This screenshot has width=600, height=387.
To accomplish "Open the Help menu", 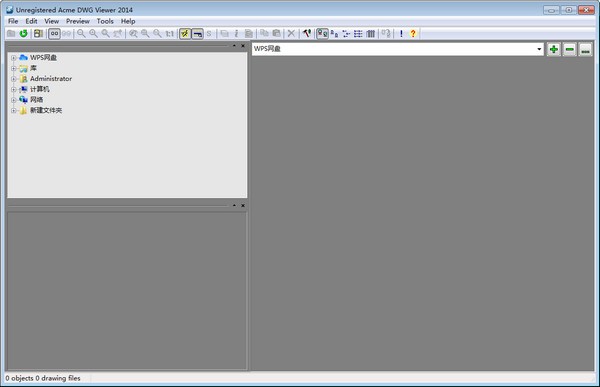I will [x=128, y=21].
